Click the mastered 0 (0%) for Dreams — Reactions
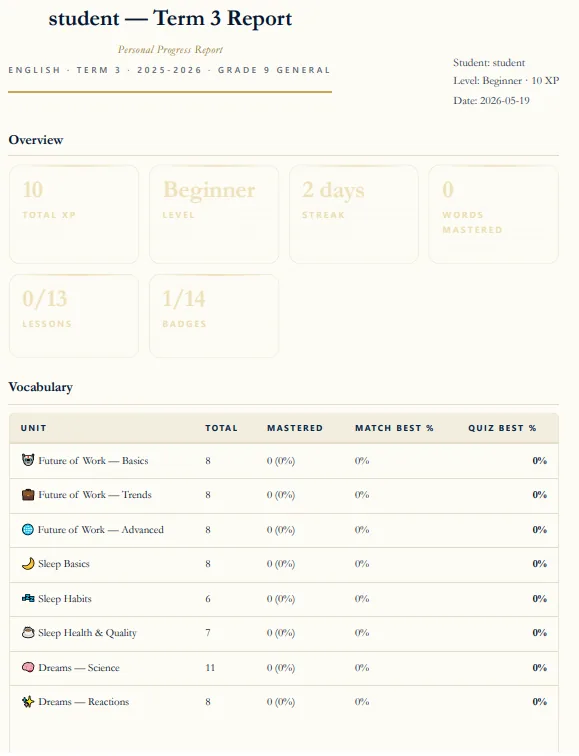 tap(281, 702)
